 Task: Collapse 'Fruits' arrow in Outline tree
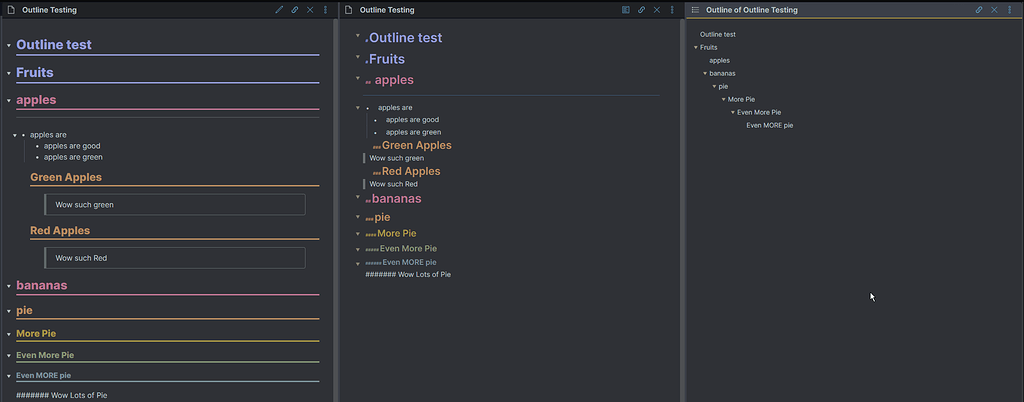tap(696, 48)
